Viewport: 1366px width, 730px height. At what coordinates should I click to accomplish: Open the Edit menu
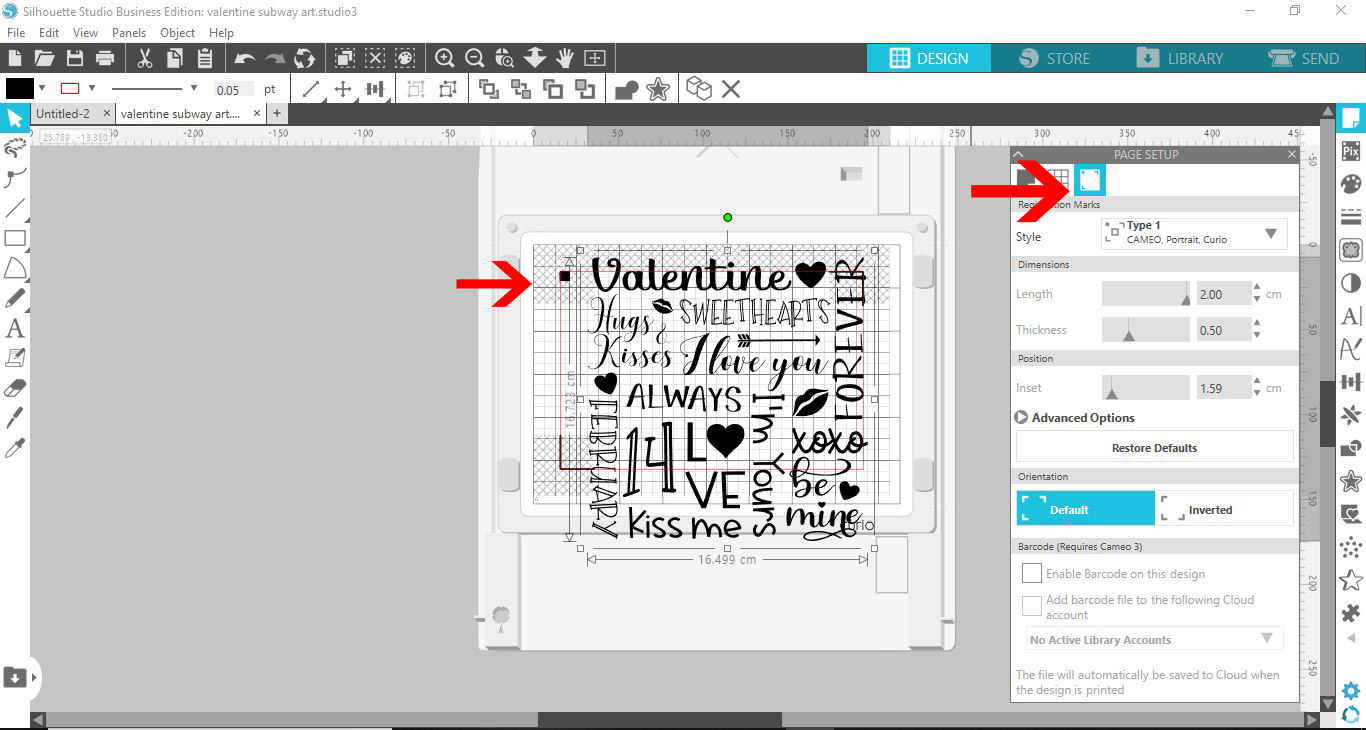click(49, 33)
